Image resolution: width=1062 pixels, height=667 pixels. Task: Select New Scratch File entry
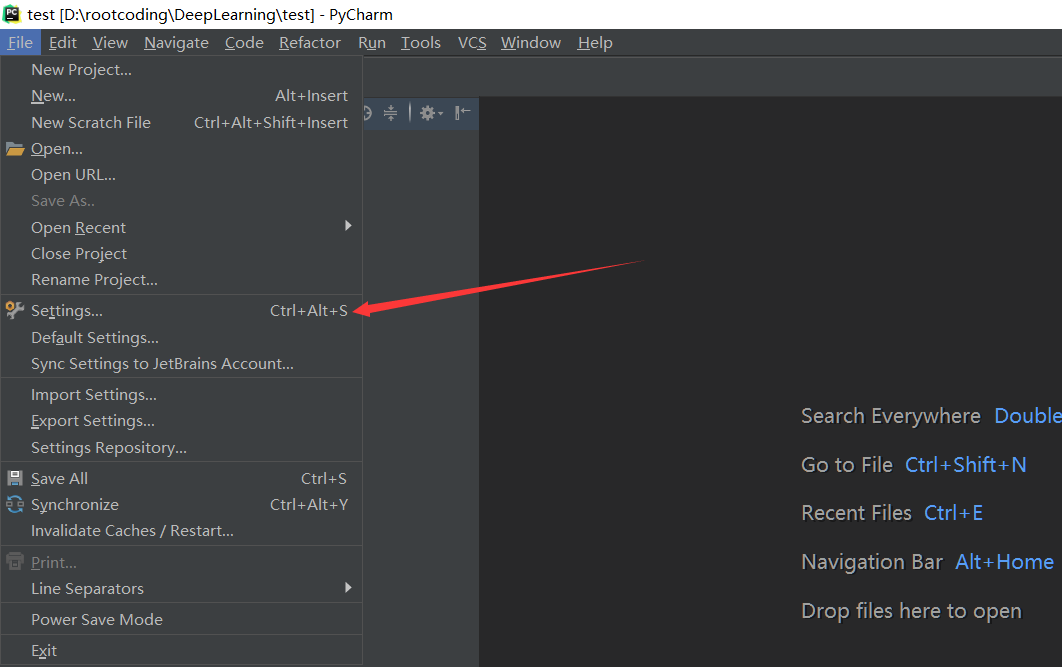tap(182, 123)
